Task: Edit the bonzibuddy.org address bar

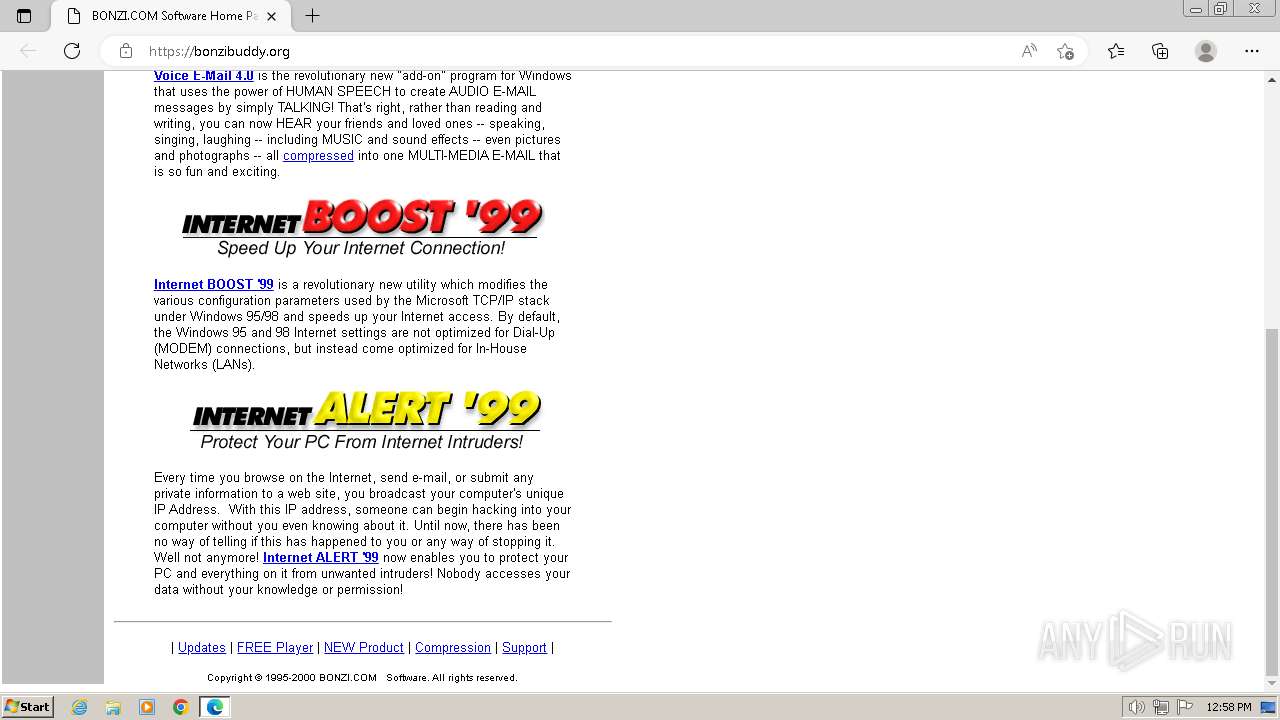Action: 575,51
